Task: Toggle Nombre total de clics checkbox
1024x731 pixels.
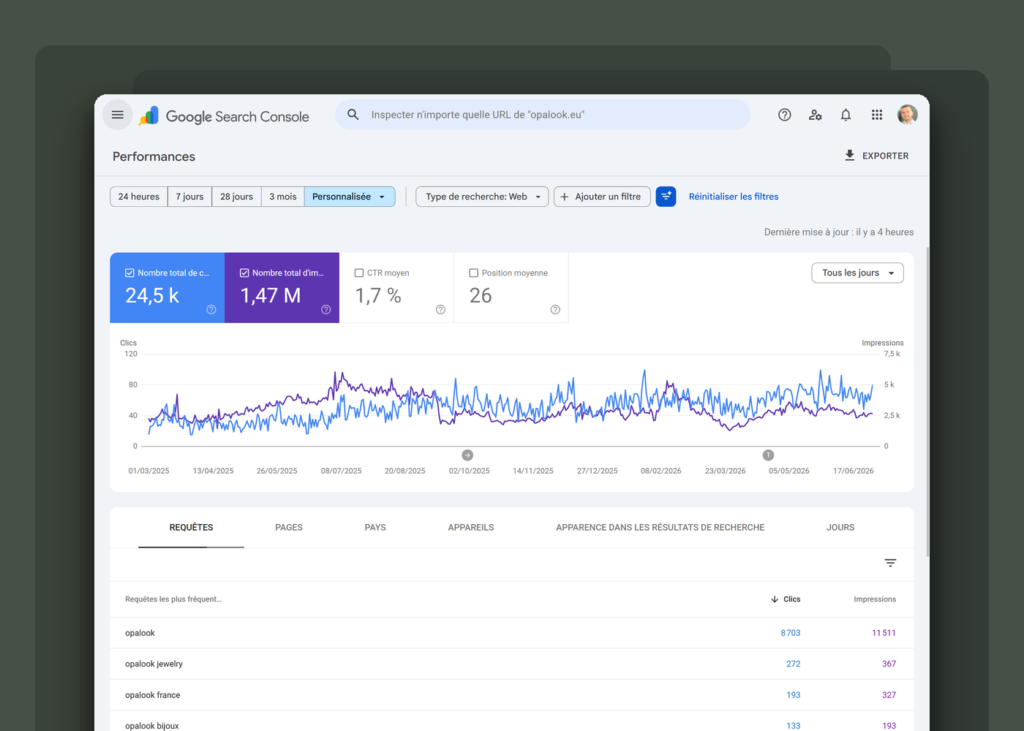Action: point(129,273)
